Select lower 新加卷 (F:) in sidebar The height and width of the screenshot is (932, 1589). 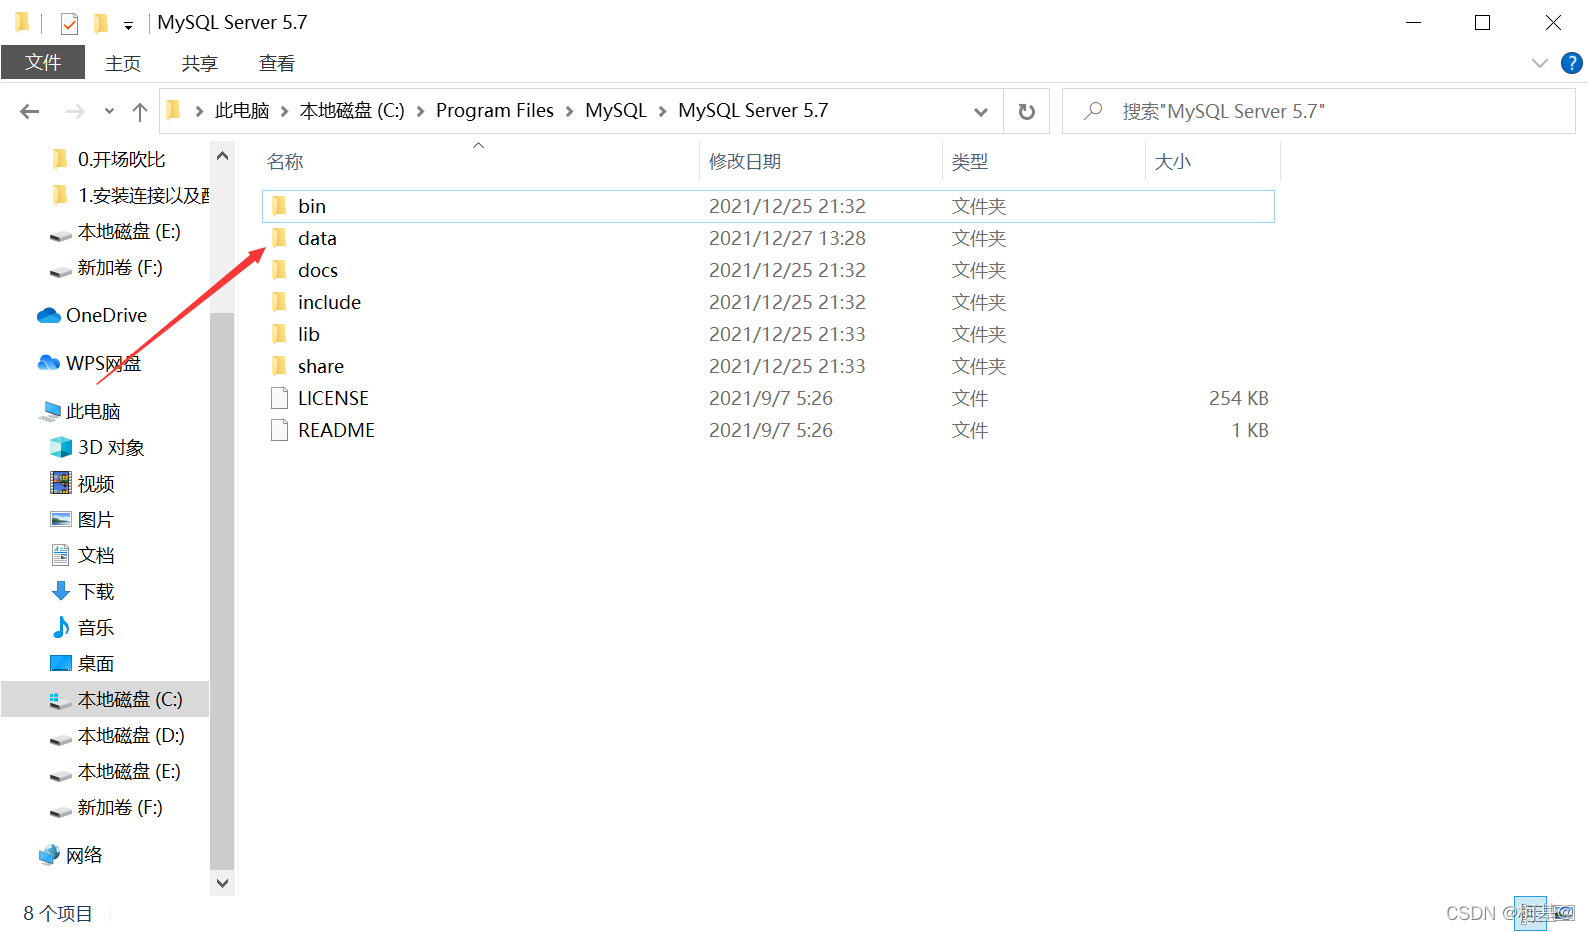(106, 807)
